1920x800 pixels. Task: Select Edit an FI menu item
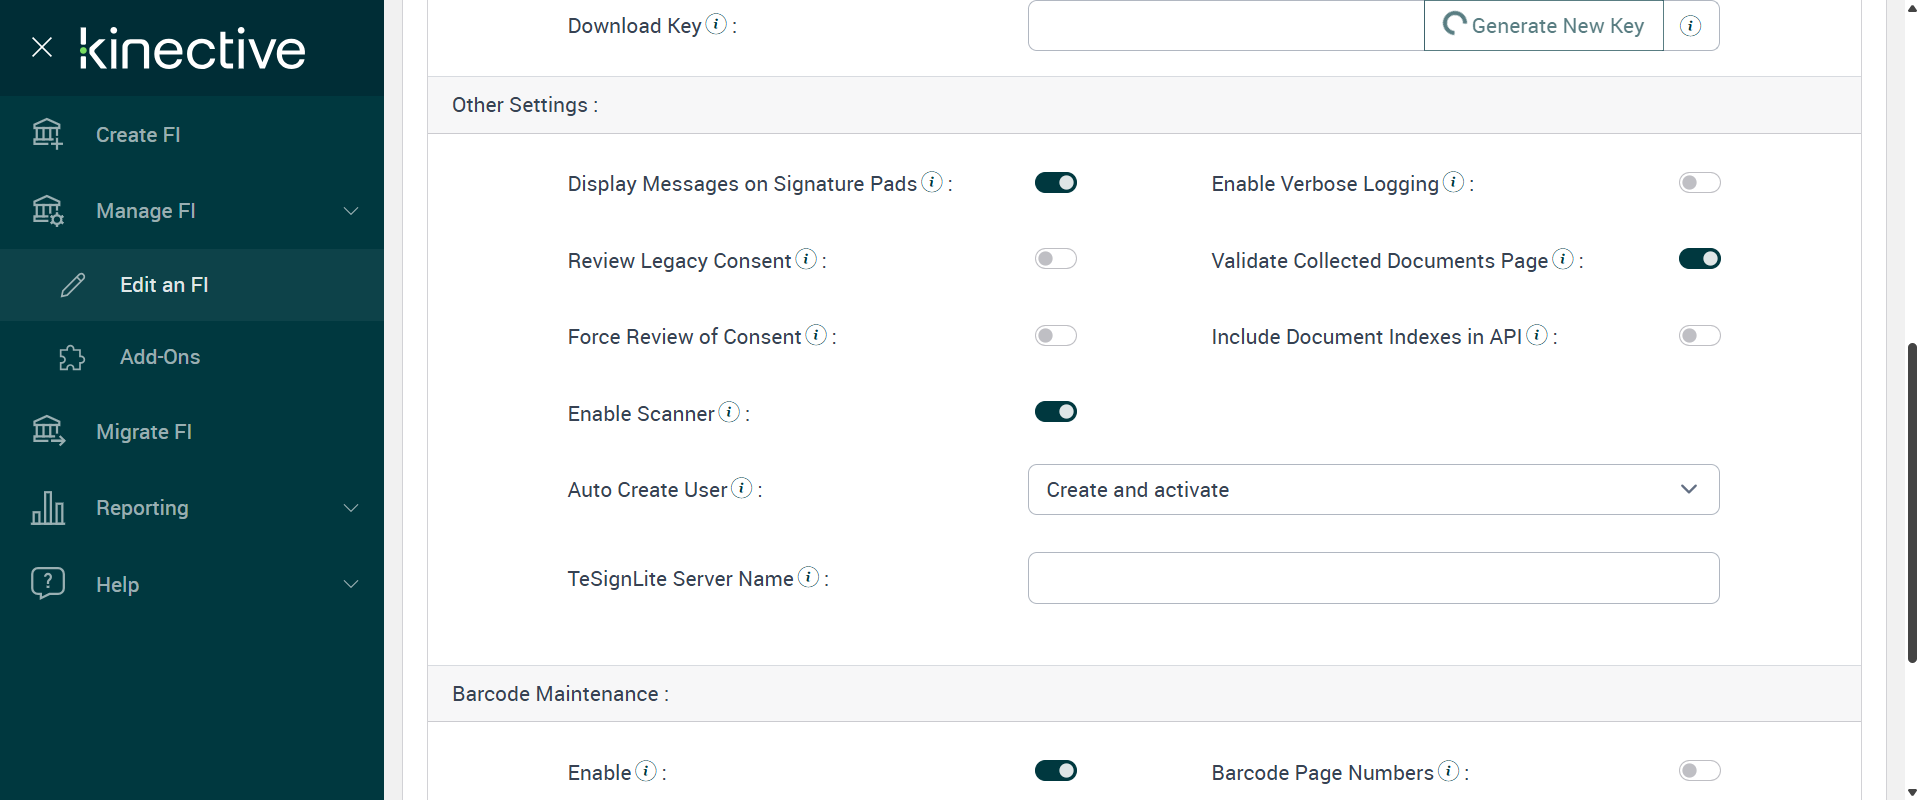[x=192, y=285]
